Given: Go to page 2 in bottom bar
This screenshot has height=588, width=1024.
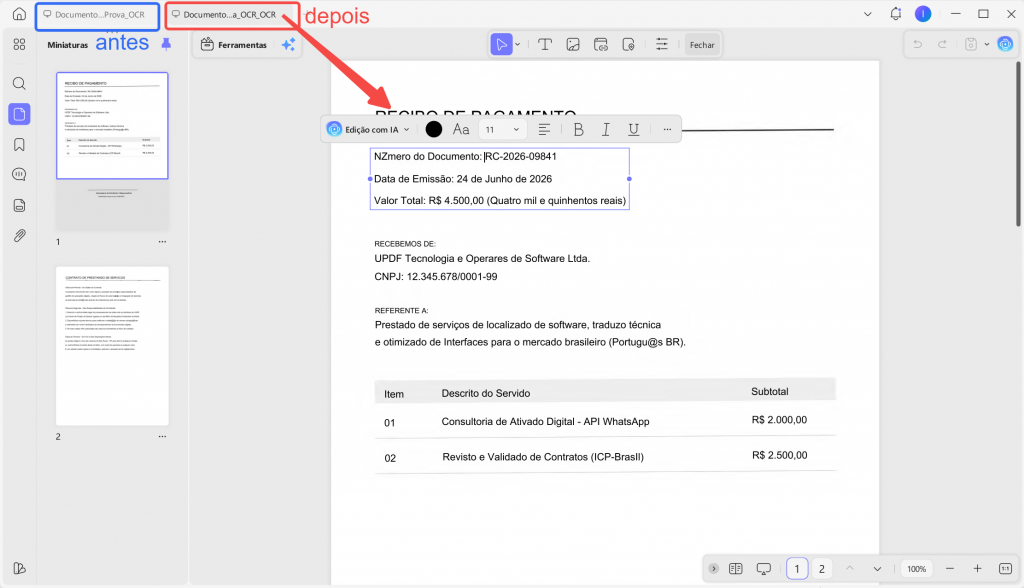Looking at the screenshot, I should (822, 569).
